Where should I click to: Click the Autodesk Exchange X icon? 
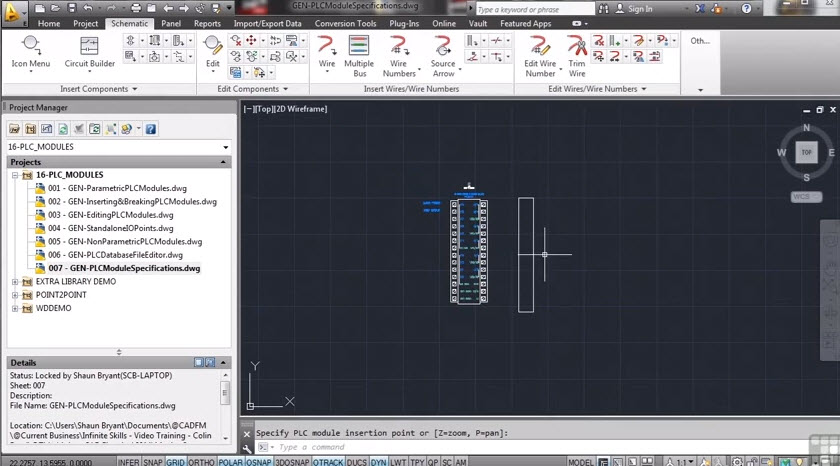coord(700,9)
